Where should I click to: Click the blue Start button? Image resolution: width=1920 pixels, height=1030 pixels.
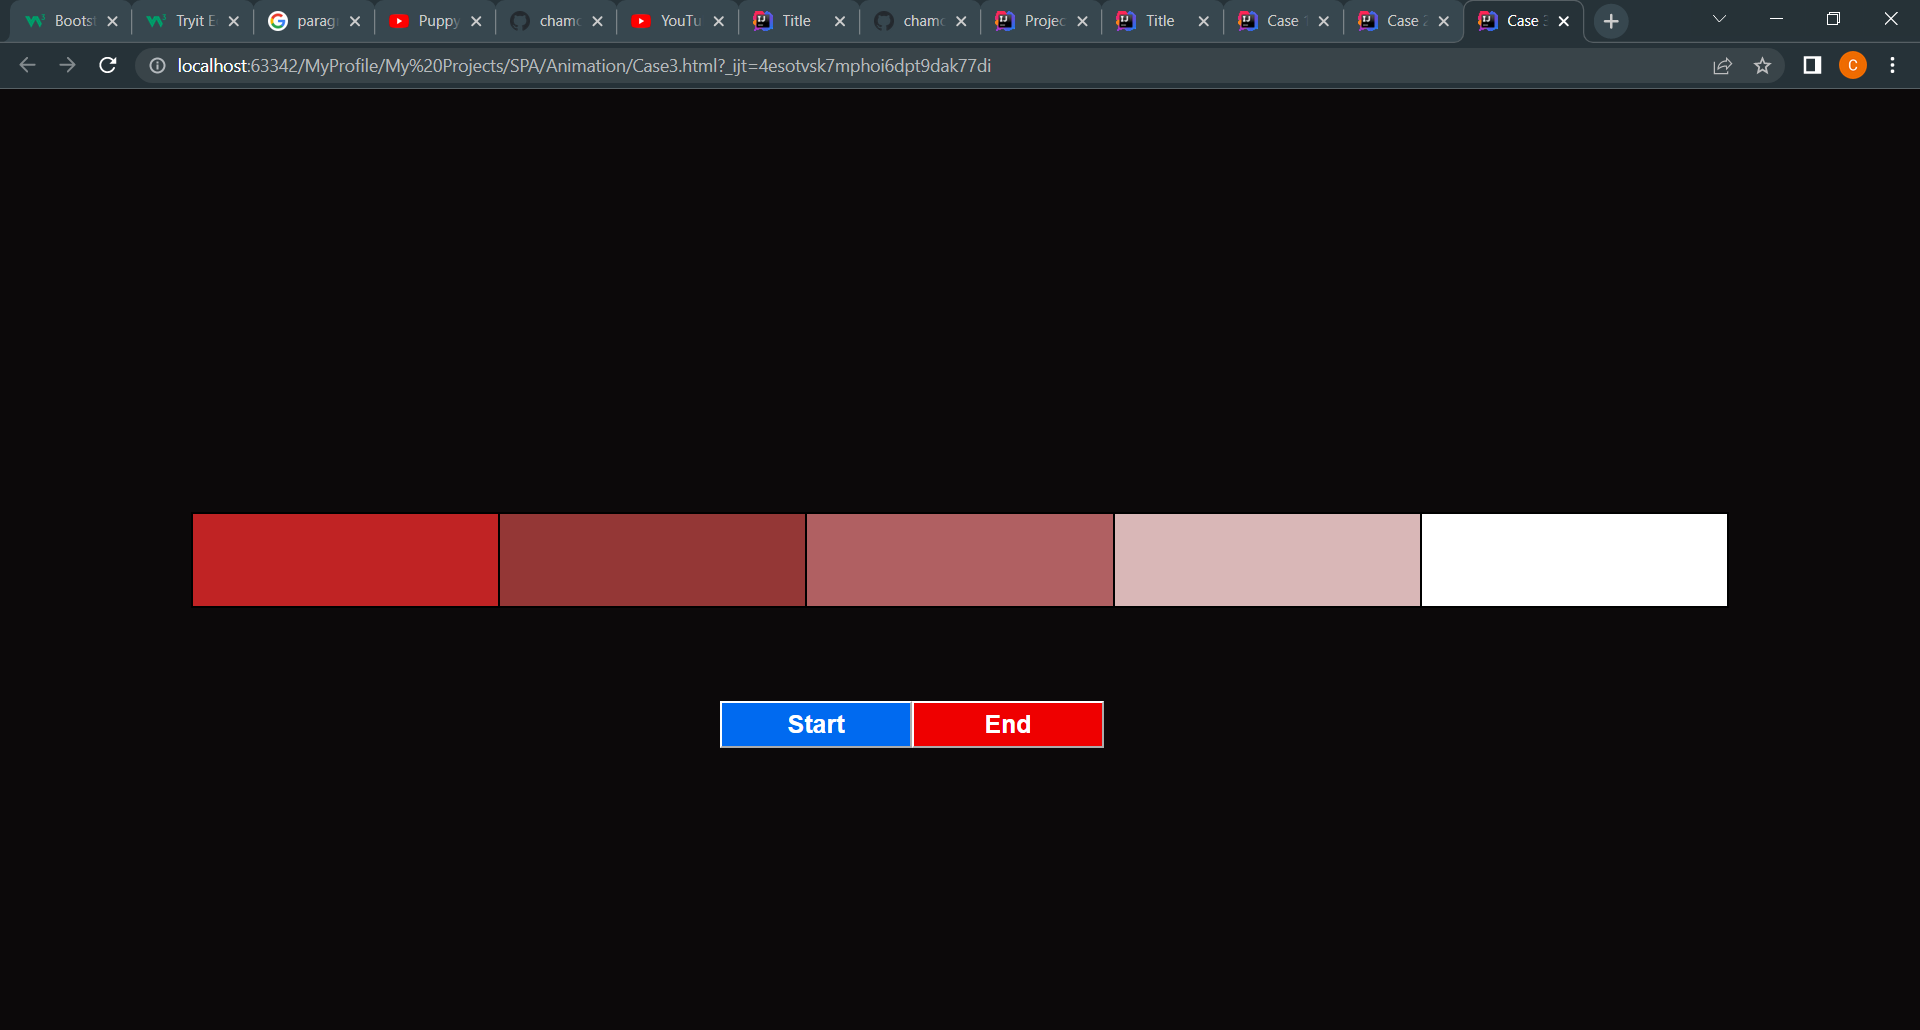[x=816, y=724]
